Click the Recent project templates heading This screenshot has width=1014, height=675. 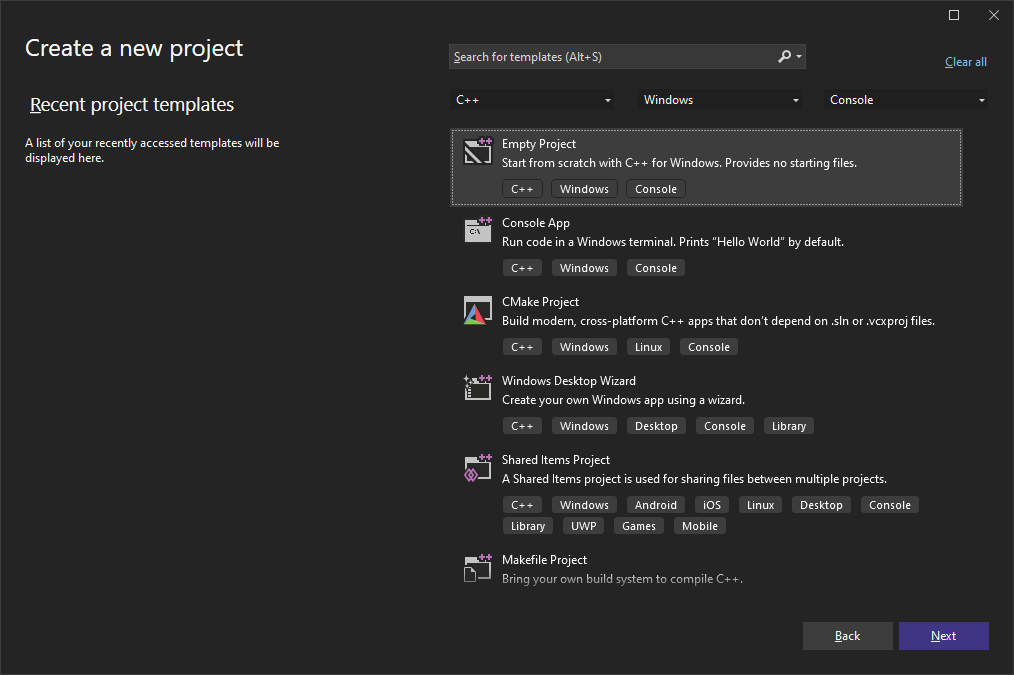click(132, 104)
